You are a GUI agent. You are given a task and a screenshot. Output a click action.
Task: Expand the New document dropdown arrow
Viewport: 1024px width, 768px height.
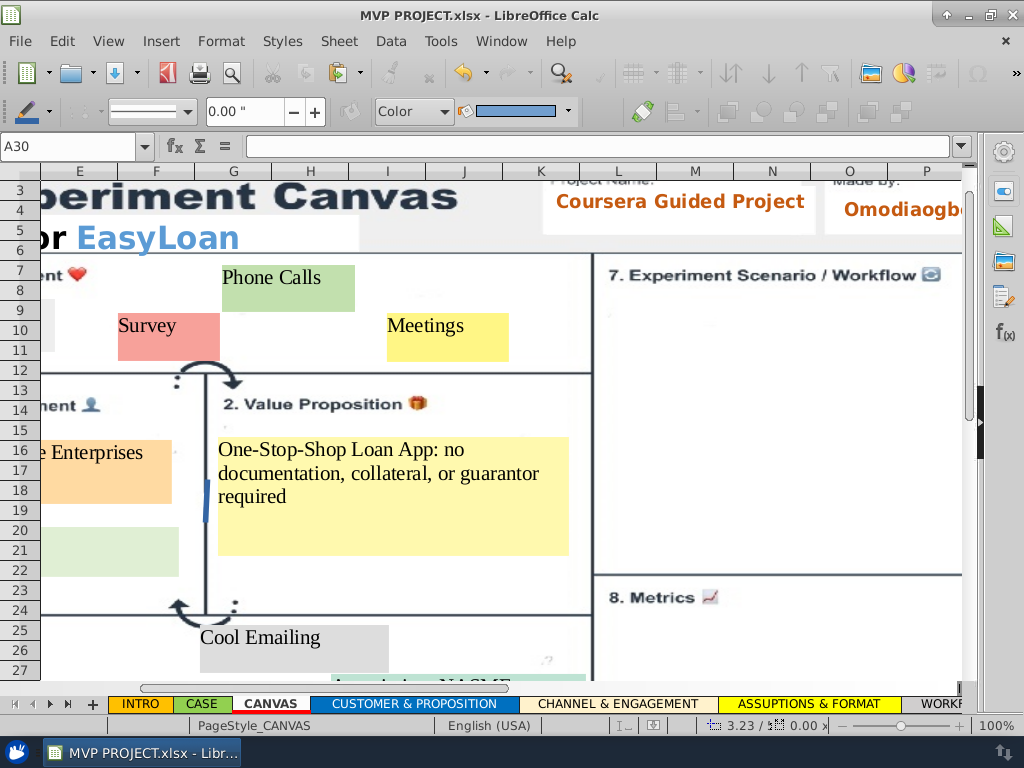pyautogui.click(x=49, y=73)
